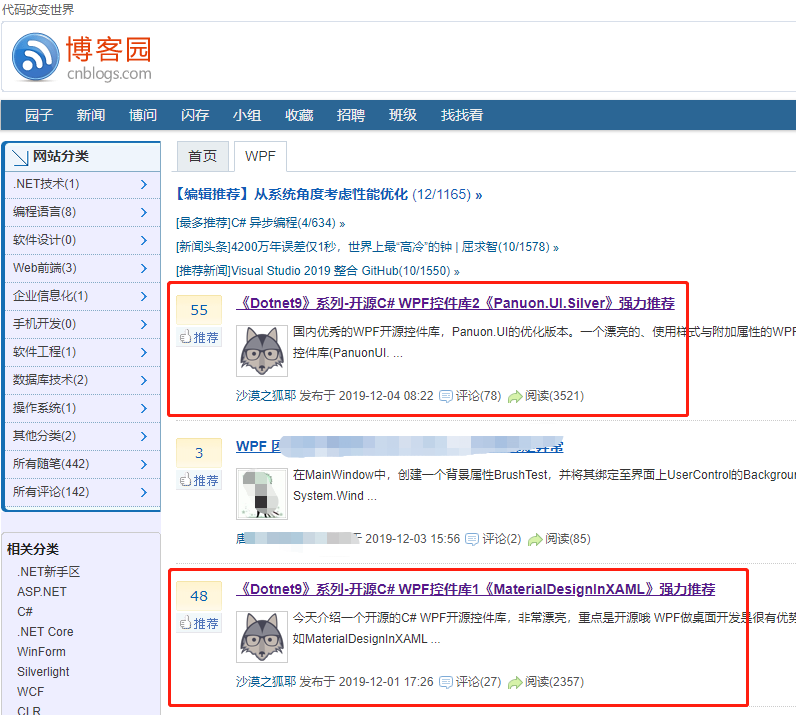
Task: Click the wolf avatar of MaterialDesignInXAML post
Action: click(x=262, y=637)
